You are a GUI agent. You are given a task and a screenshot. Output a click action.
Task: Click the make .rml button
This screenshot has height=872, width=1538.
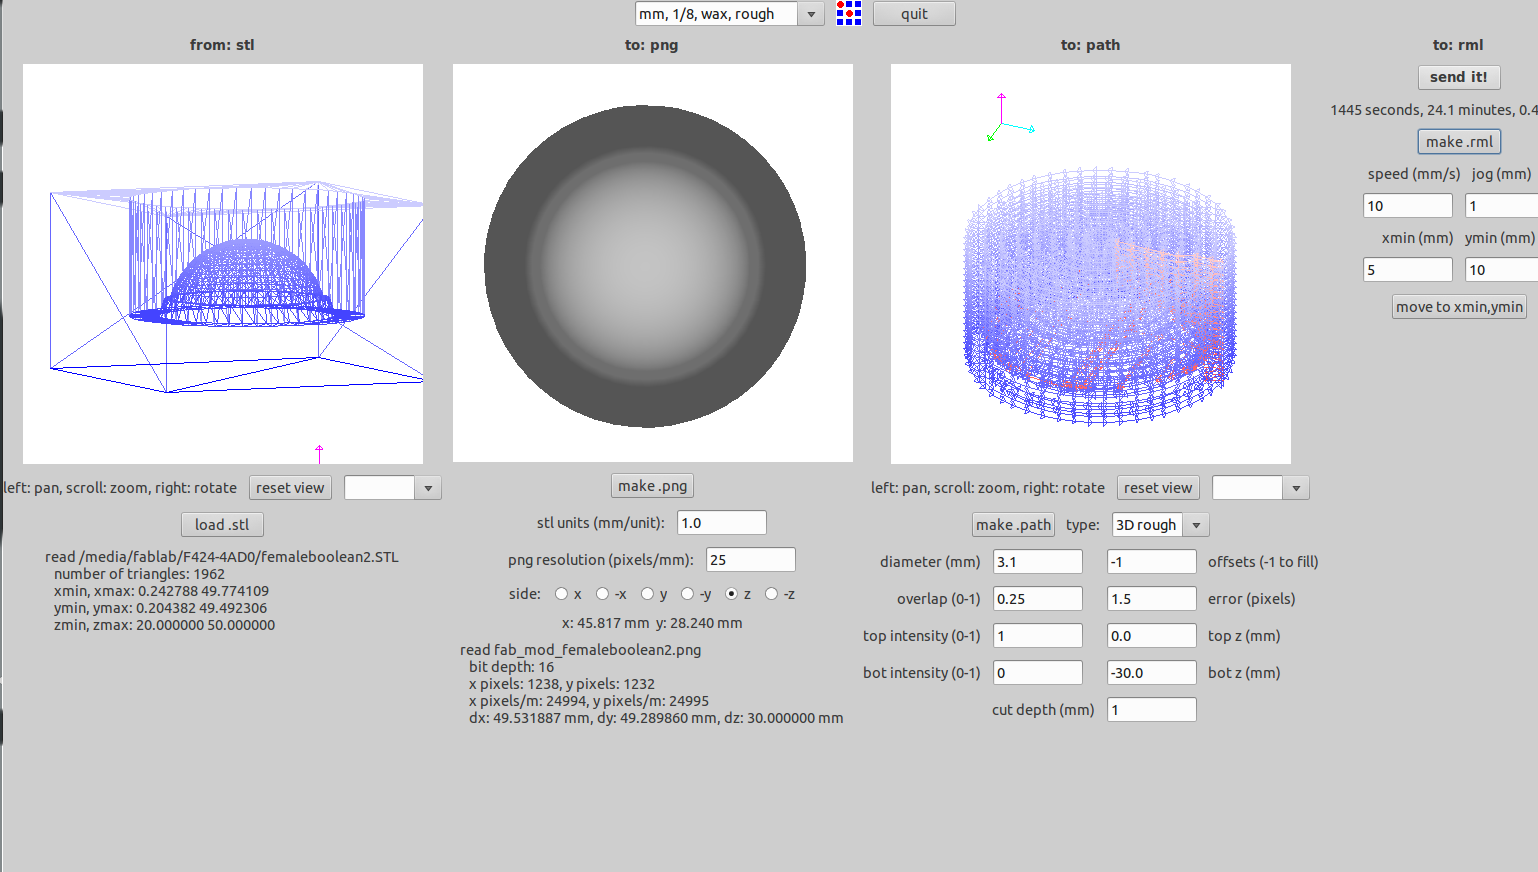click(1459, 142)
